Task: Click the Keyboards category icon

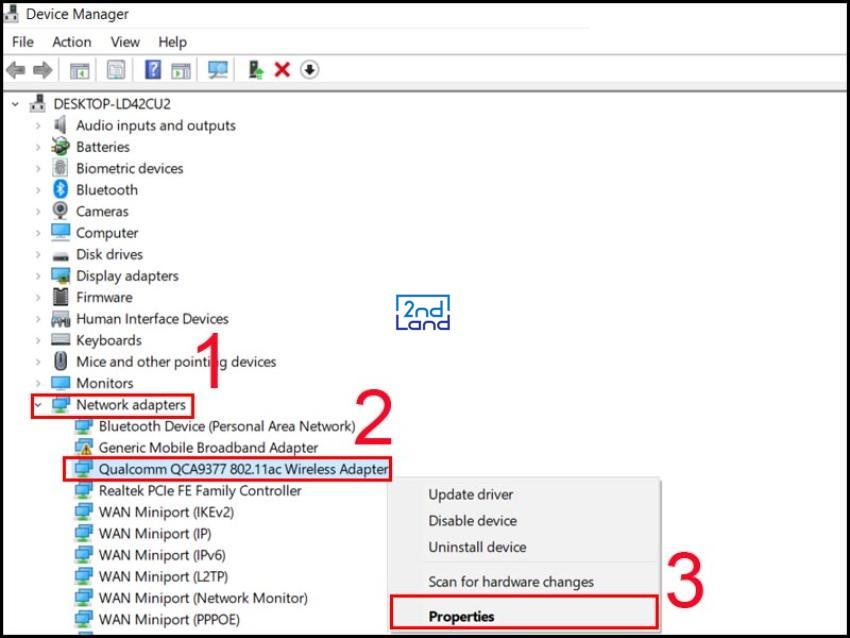Action: [x=60, y=339]
